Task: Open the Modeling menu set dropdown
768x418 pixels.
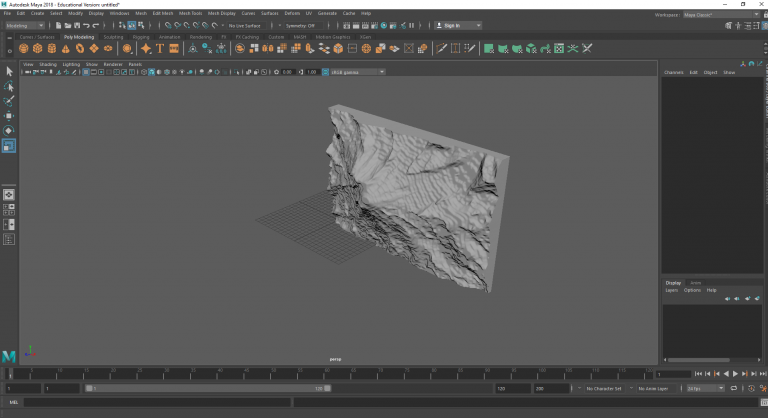Action: point(24,25)
